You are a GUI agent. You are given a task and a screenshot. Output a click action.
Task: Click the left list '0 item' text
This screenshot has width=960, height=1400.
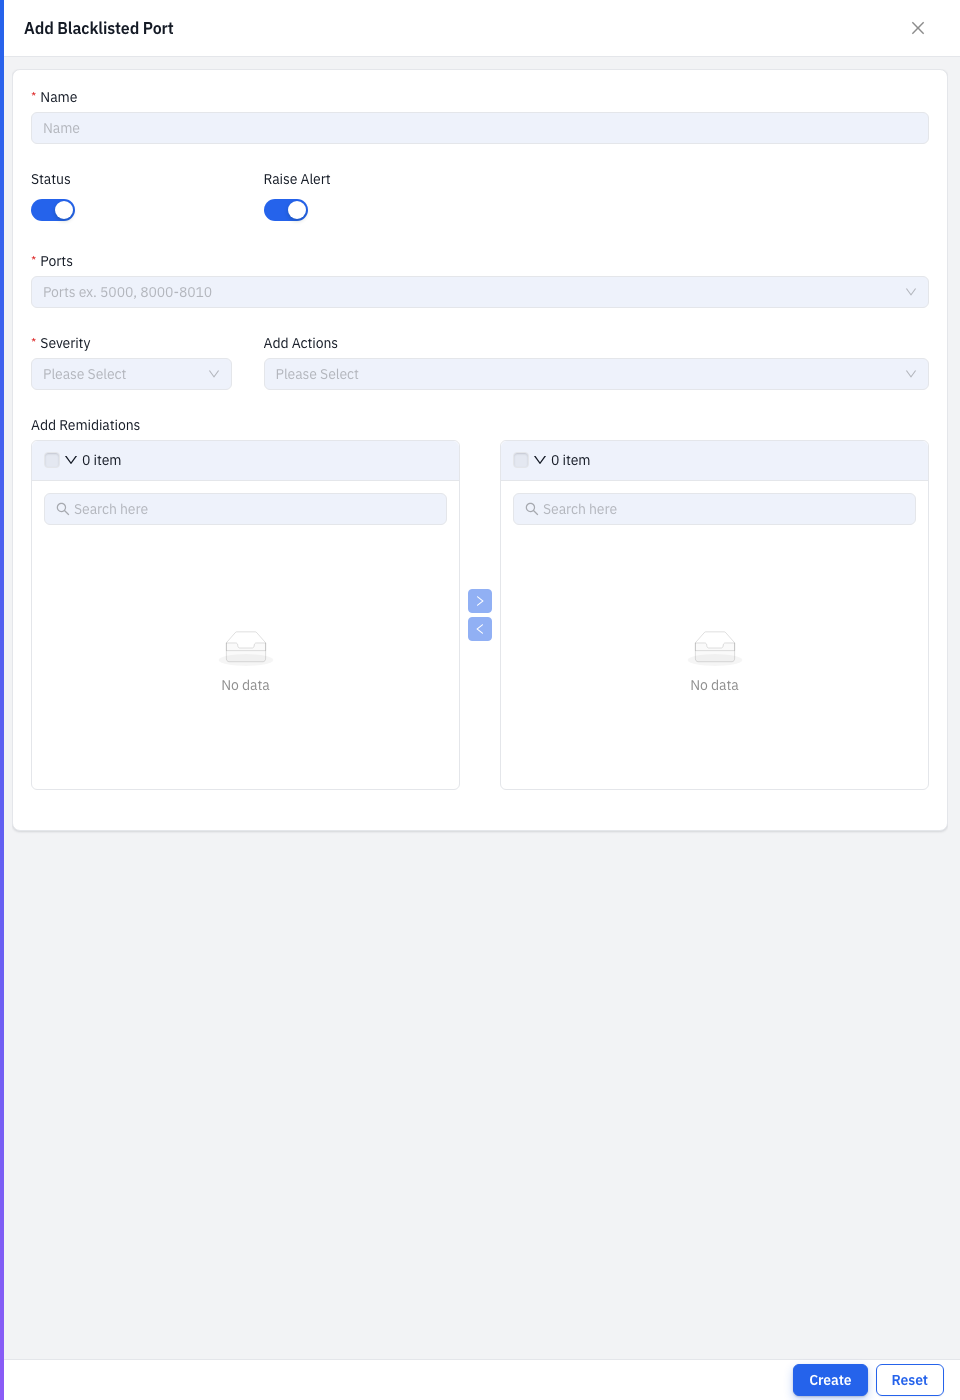101,460
